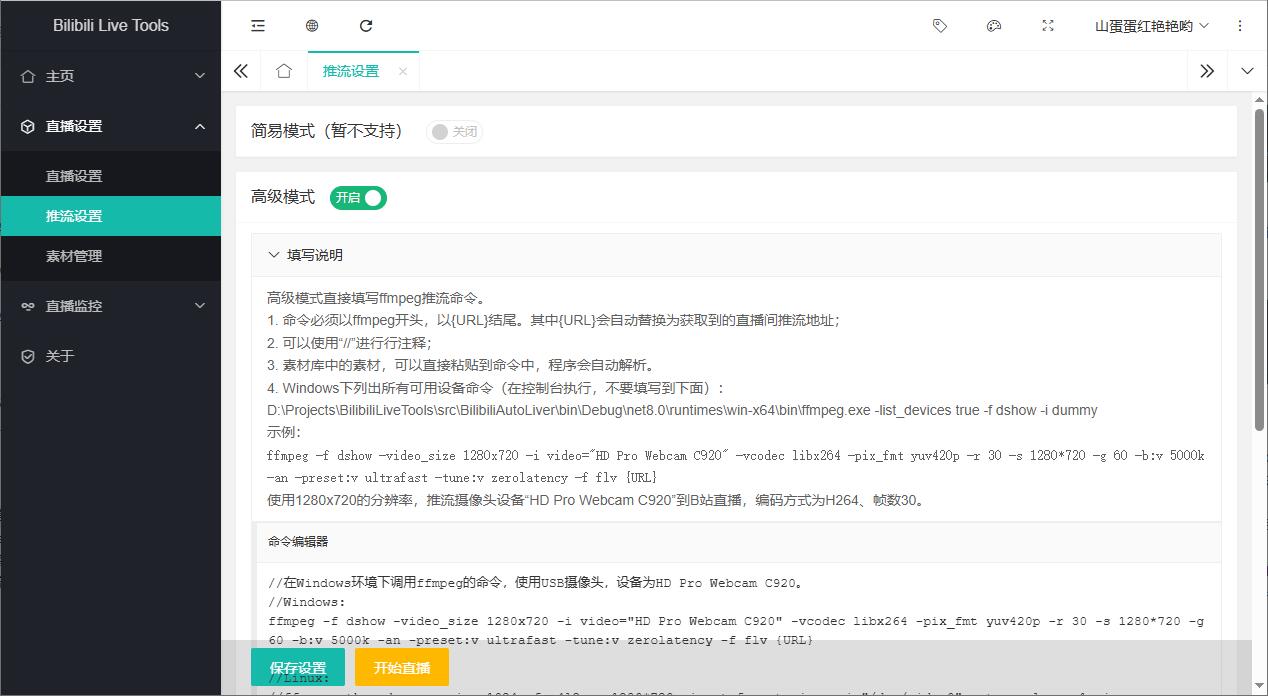Click the 直播设置 cube icon in sidebar
Screen dimensions: 1268x696
click(28, 126)
